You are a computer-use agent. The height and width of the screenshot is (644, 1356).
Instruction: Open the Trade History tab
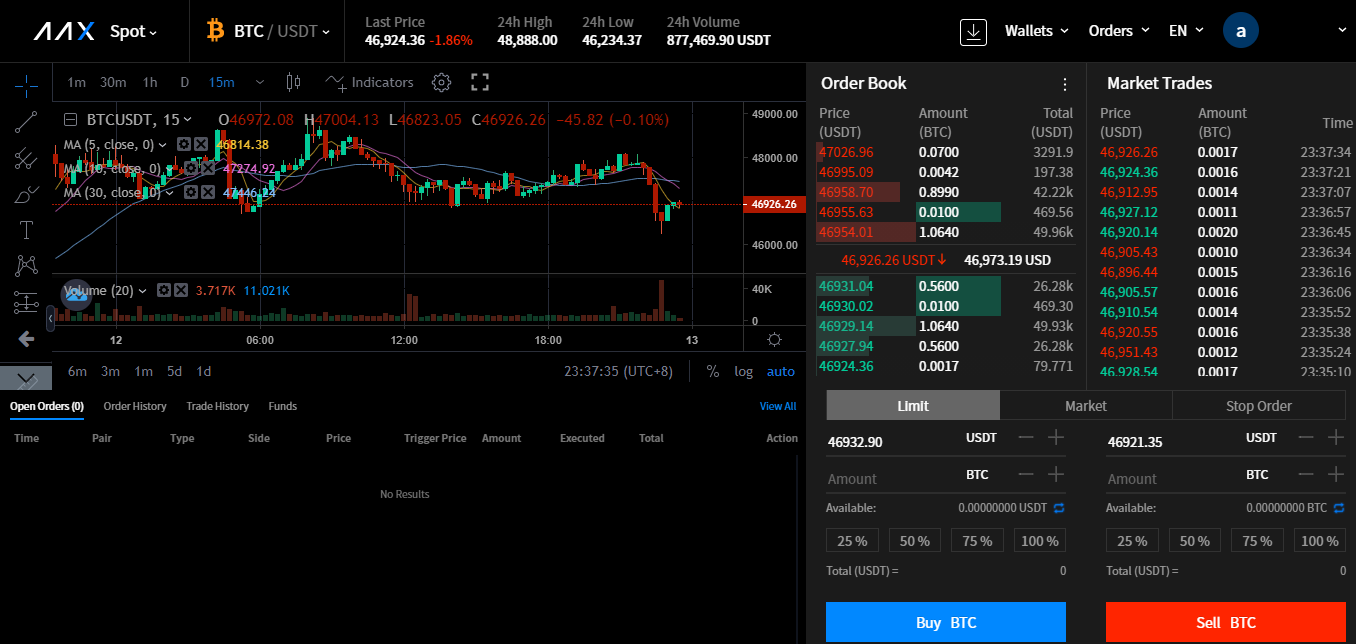[217, 406]
